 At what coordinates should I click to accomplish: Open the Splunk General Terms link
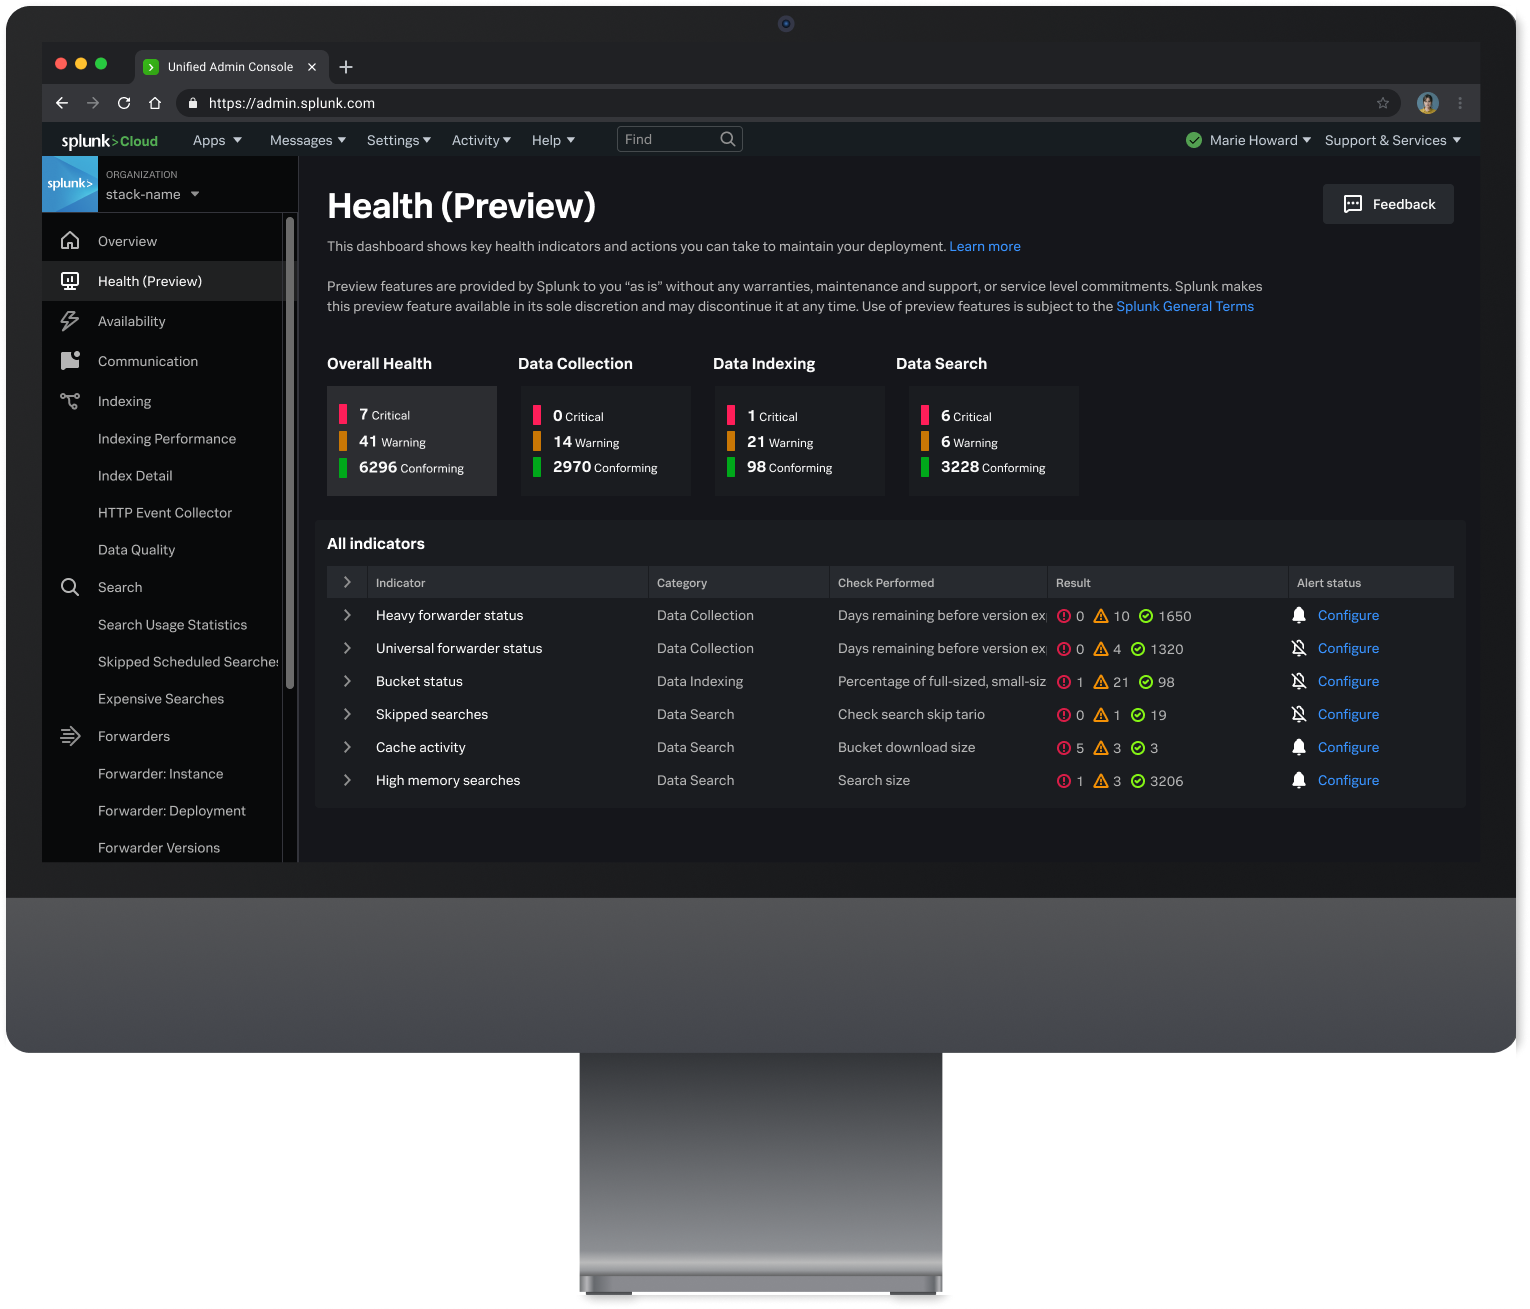click(x=1185, y=306)
